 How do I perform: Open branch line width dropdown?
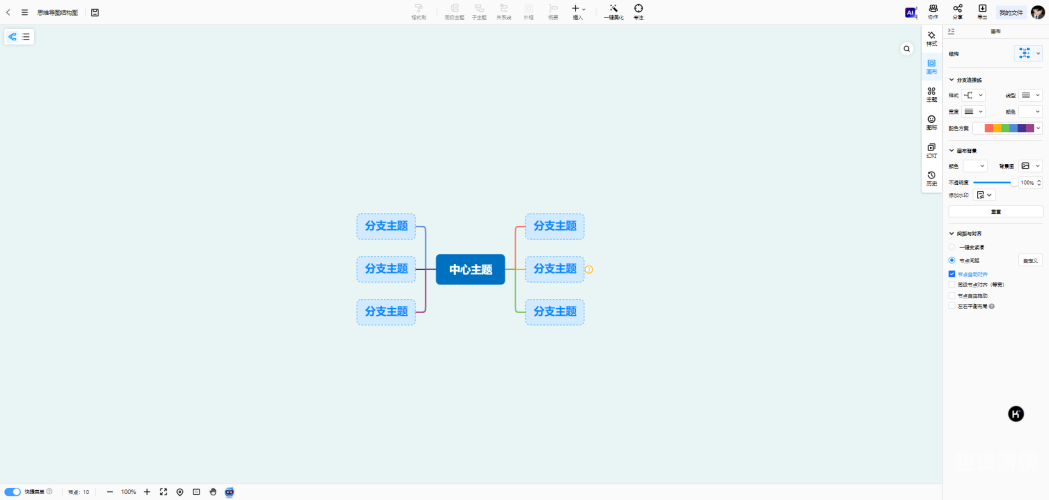[x=973, y=112]
